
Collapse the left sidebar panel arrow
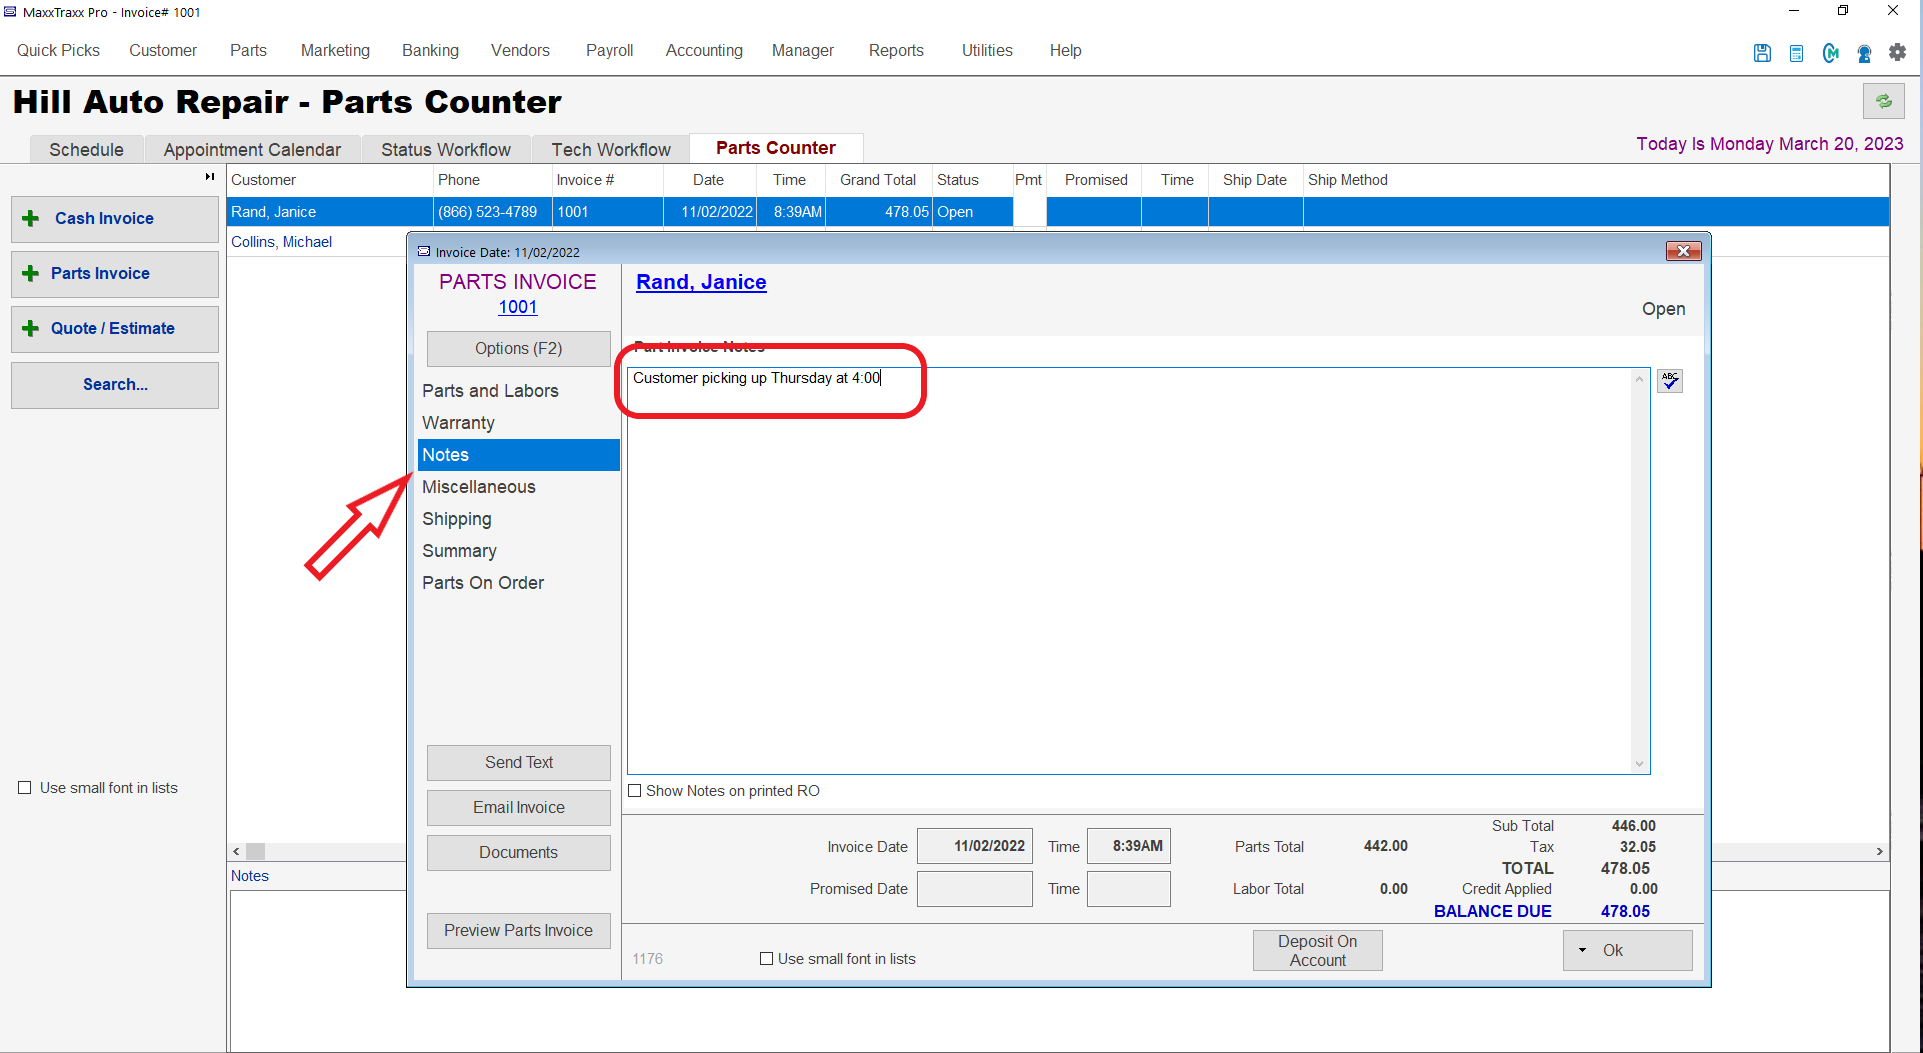[x=210, y=177]
